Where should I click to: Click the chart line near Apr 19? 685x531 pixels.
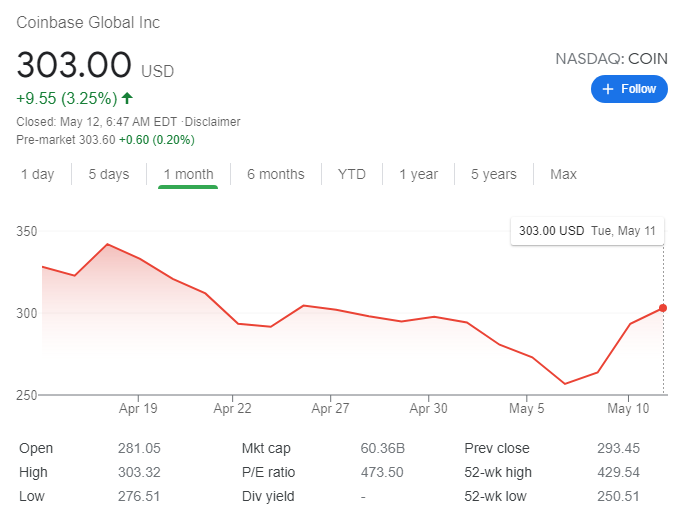coord(138,259)
